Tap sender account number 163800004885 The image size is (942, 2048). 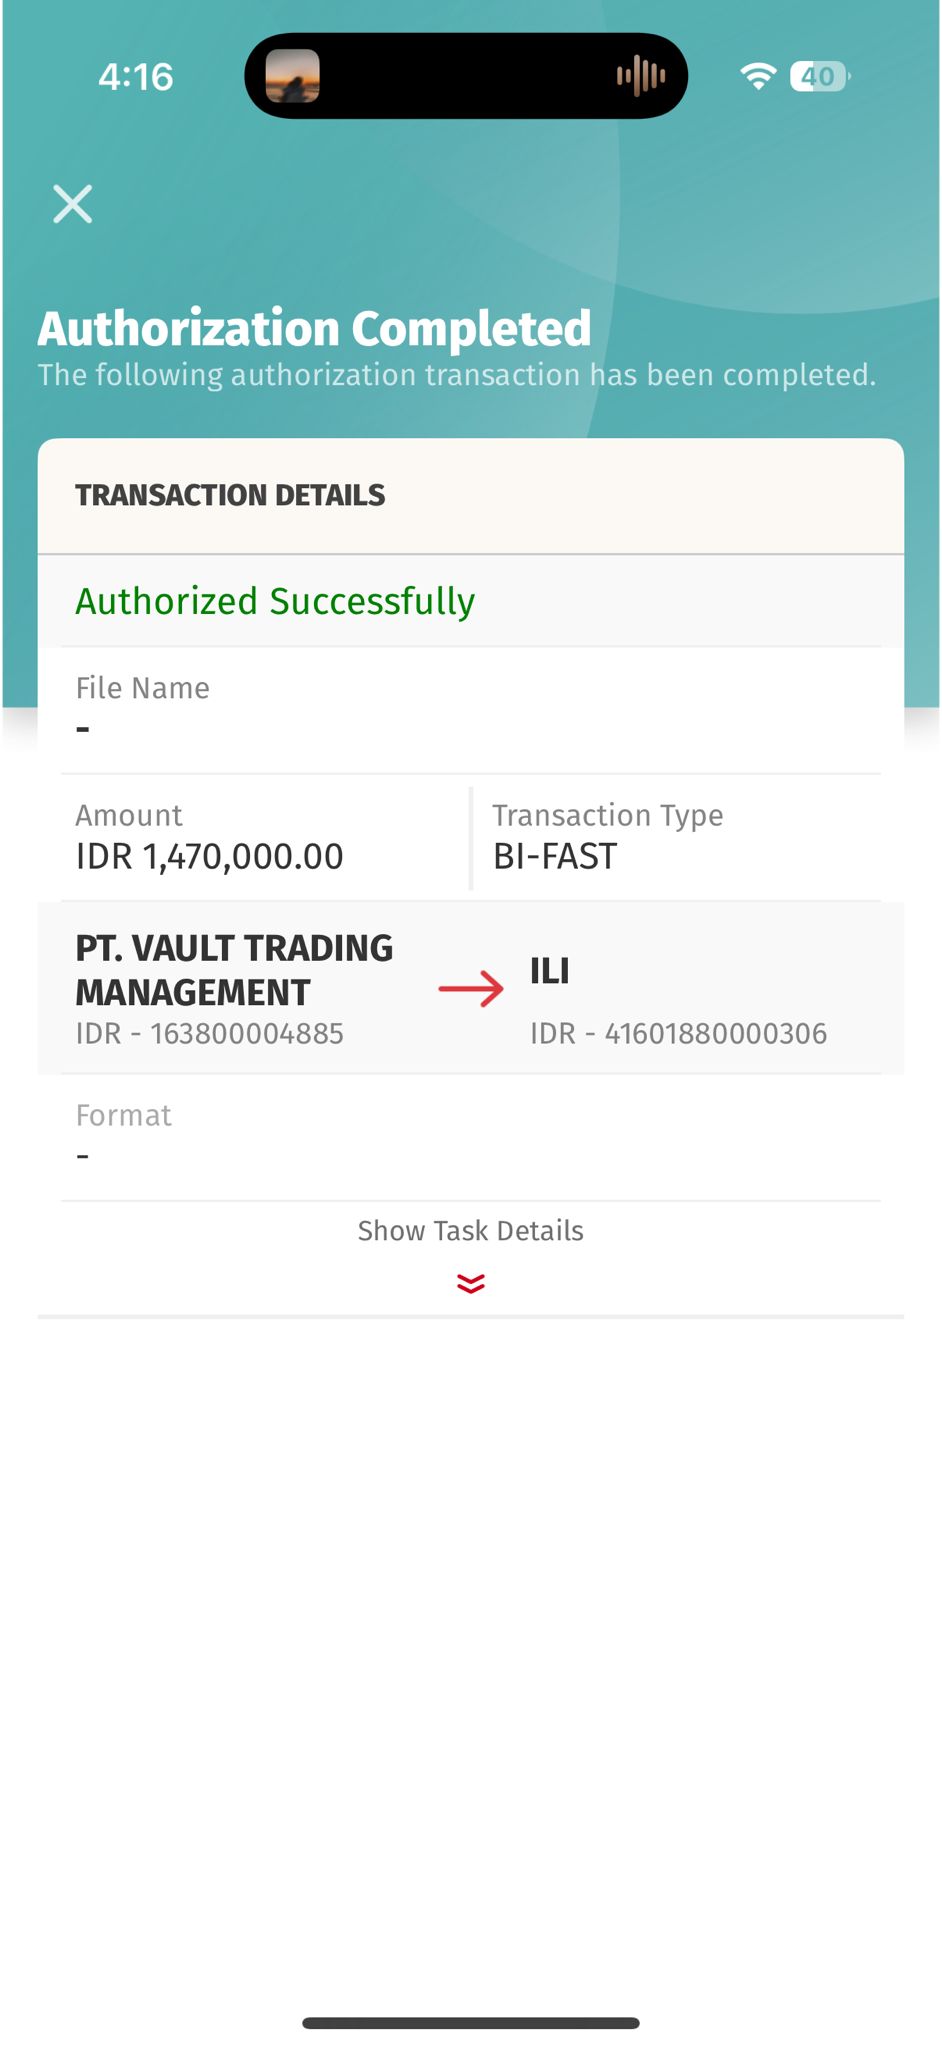click(210, 1034)
